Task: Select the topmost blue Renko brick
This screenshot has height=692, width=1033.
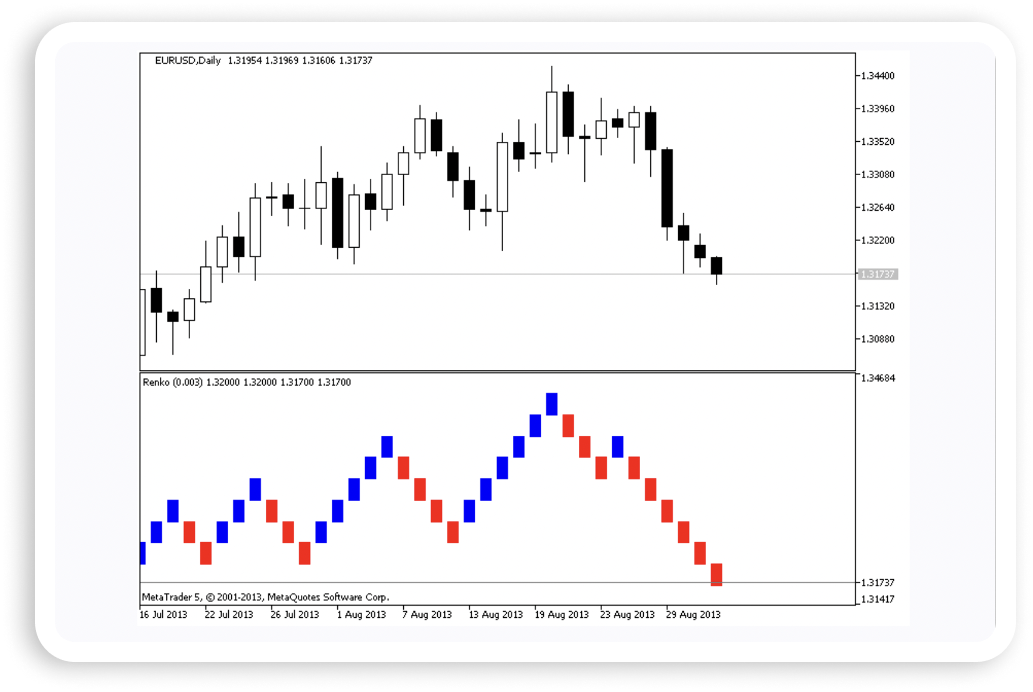Action: point(551,404)
